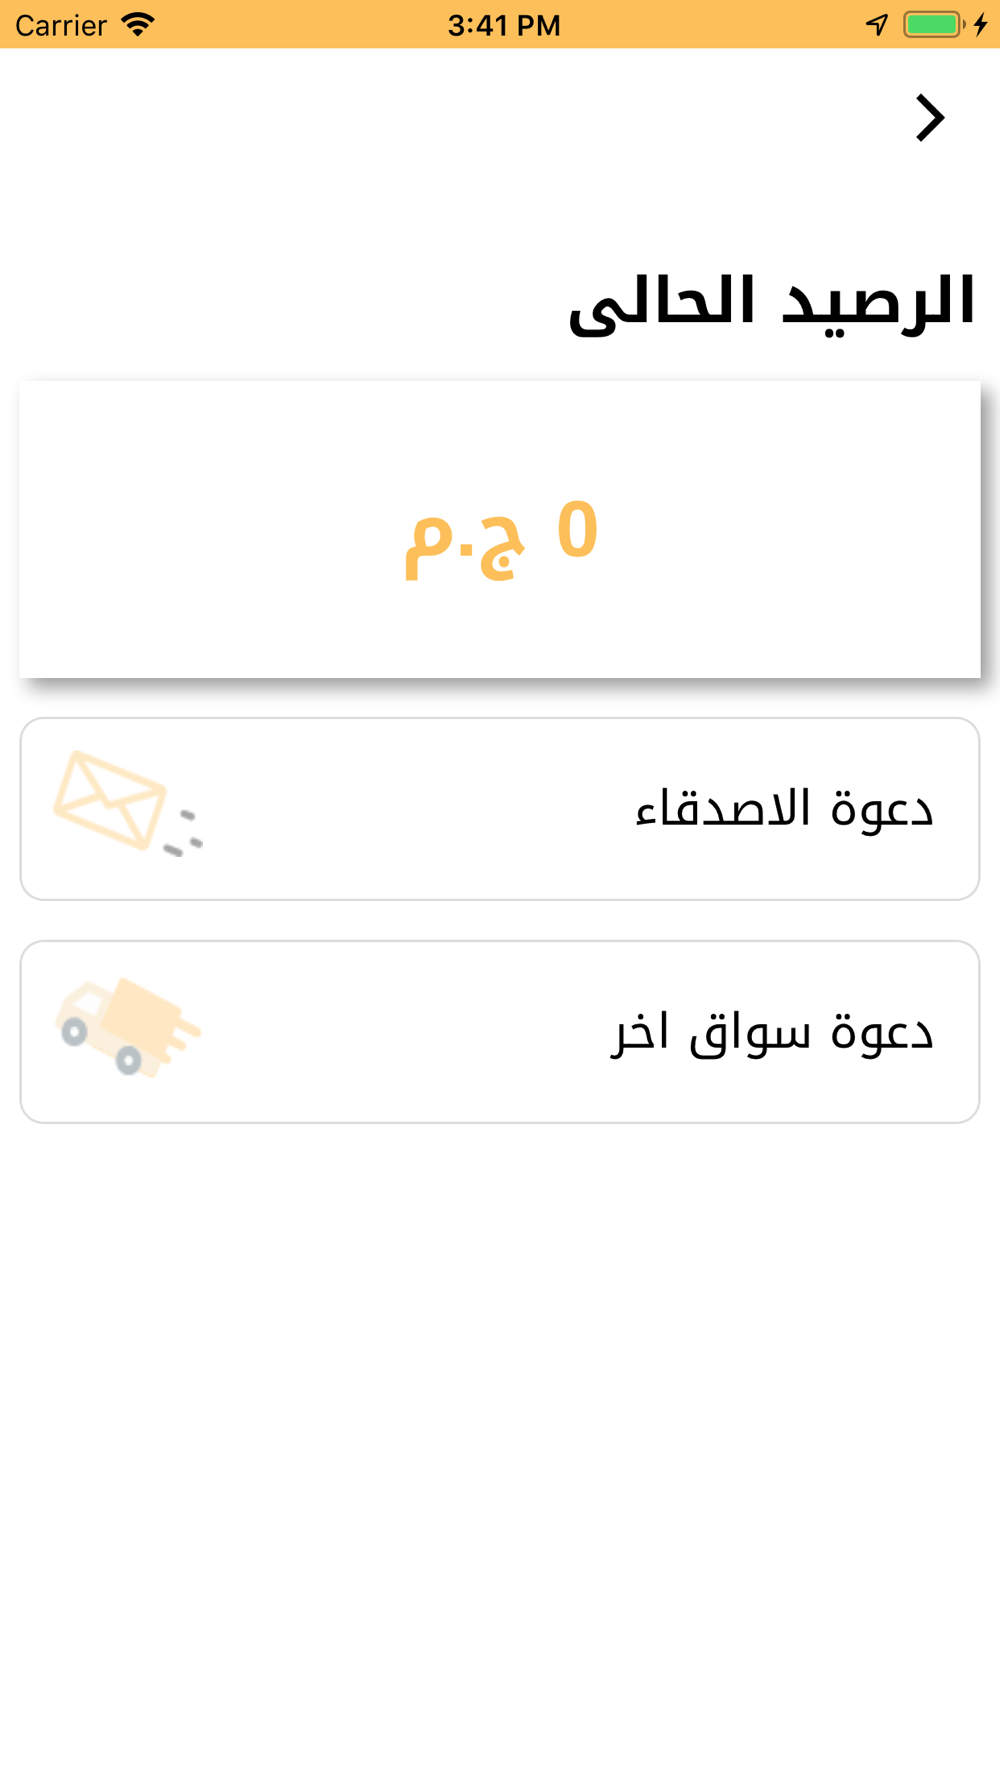Tap the location arrow status icon
The height and width of the screenshot is (1778, 1000).
point(877,24)
